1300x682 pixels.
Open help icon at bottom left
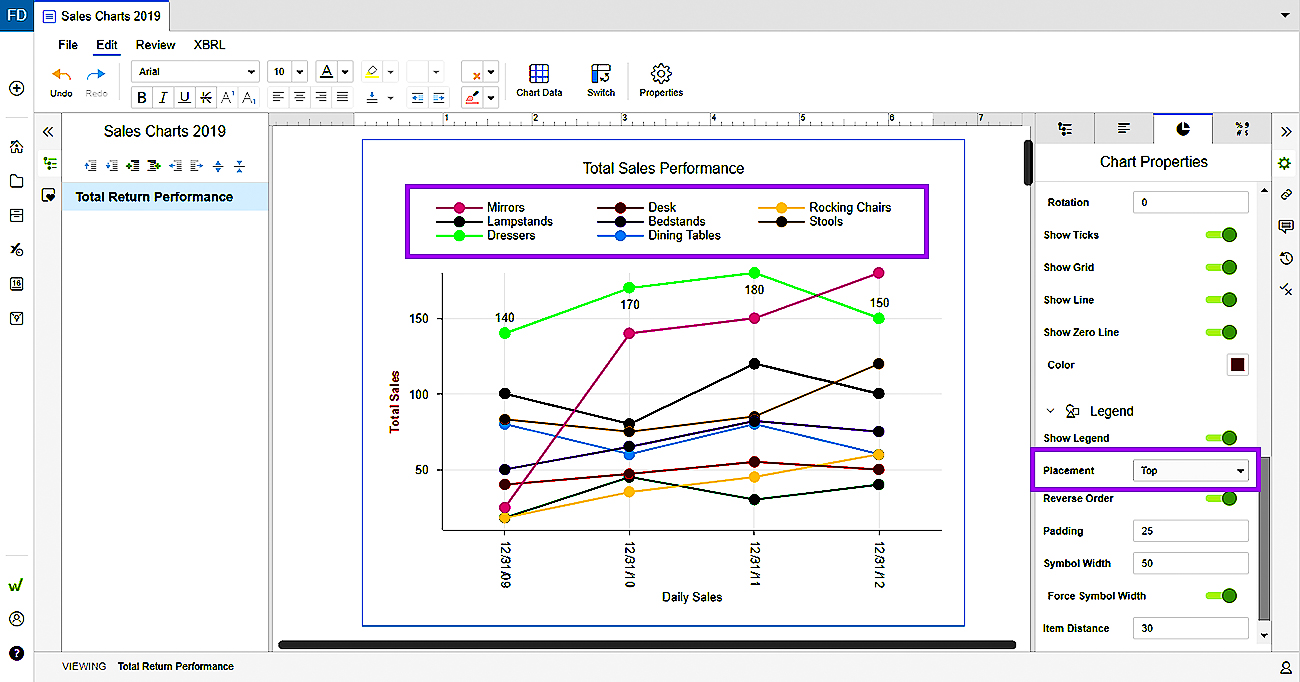point(17,653)
